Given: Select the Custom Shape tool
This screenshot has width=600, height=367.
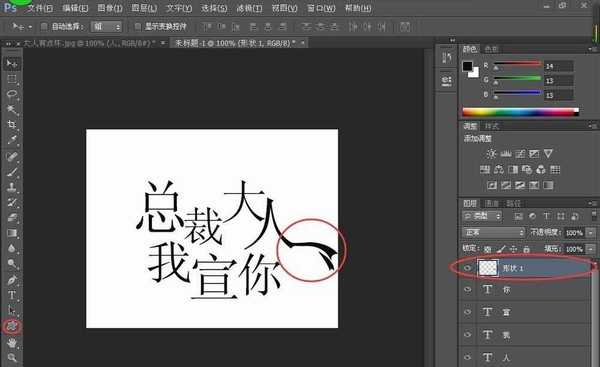Looking at the screenshot, I should (x=12, y=326).
